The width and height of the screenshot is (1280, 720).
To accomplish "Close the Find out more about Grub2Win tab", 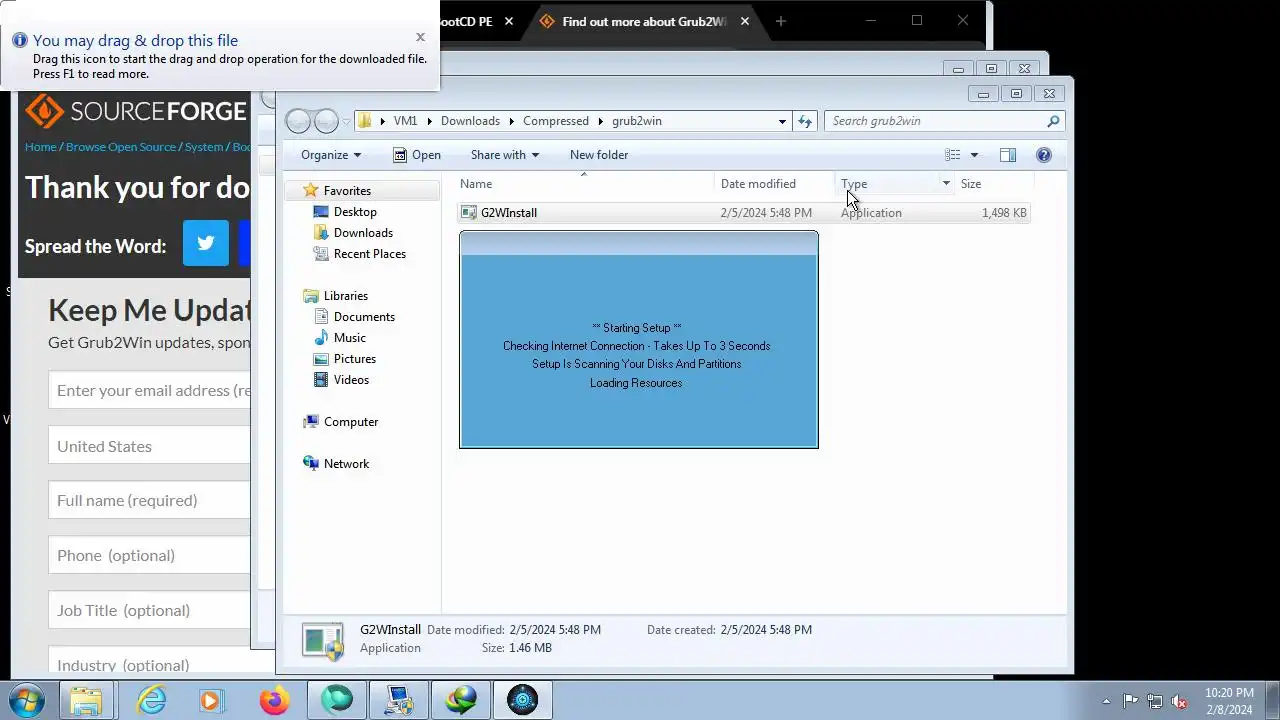I will coord(745,21).
